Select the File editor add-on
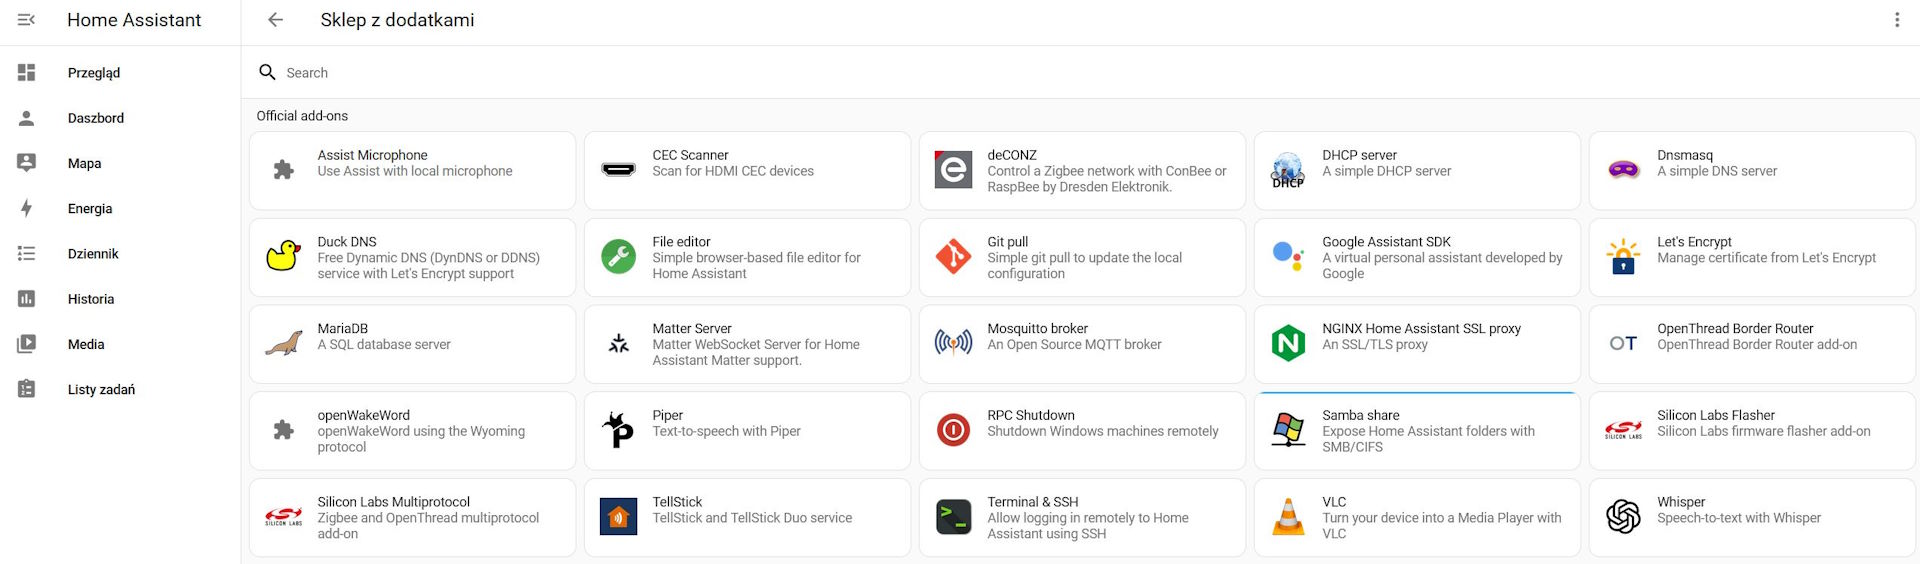This screenshot has height=564, width=1920. tap(746, 257)
